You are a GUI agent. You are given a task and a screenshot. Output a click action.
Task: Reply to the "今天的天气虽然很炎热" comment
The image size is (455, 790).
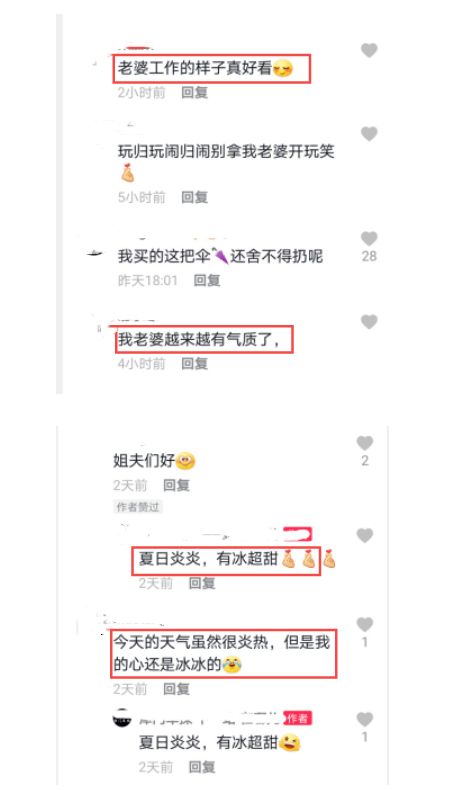[x=176, y=689]
